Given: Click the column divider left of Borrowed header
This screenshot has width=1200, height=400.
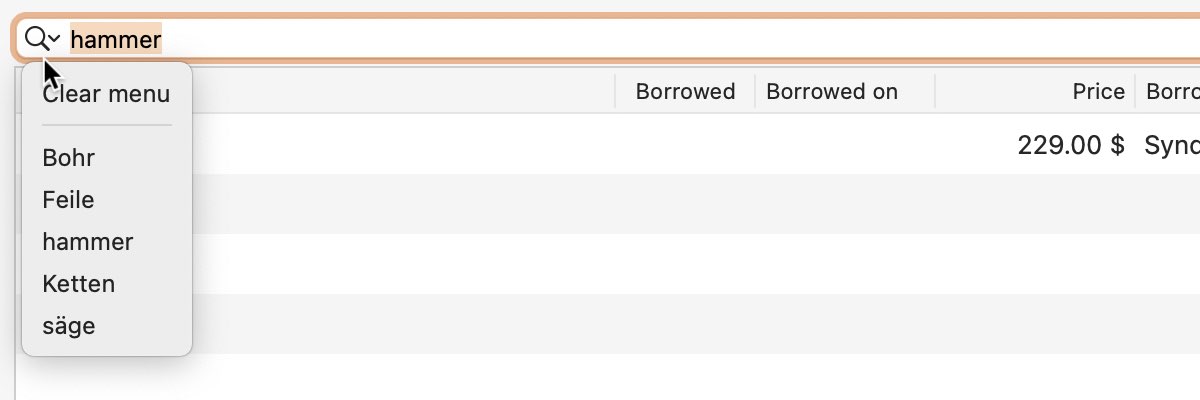Looking at the screenshot, I should click(x=615, y=92).
